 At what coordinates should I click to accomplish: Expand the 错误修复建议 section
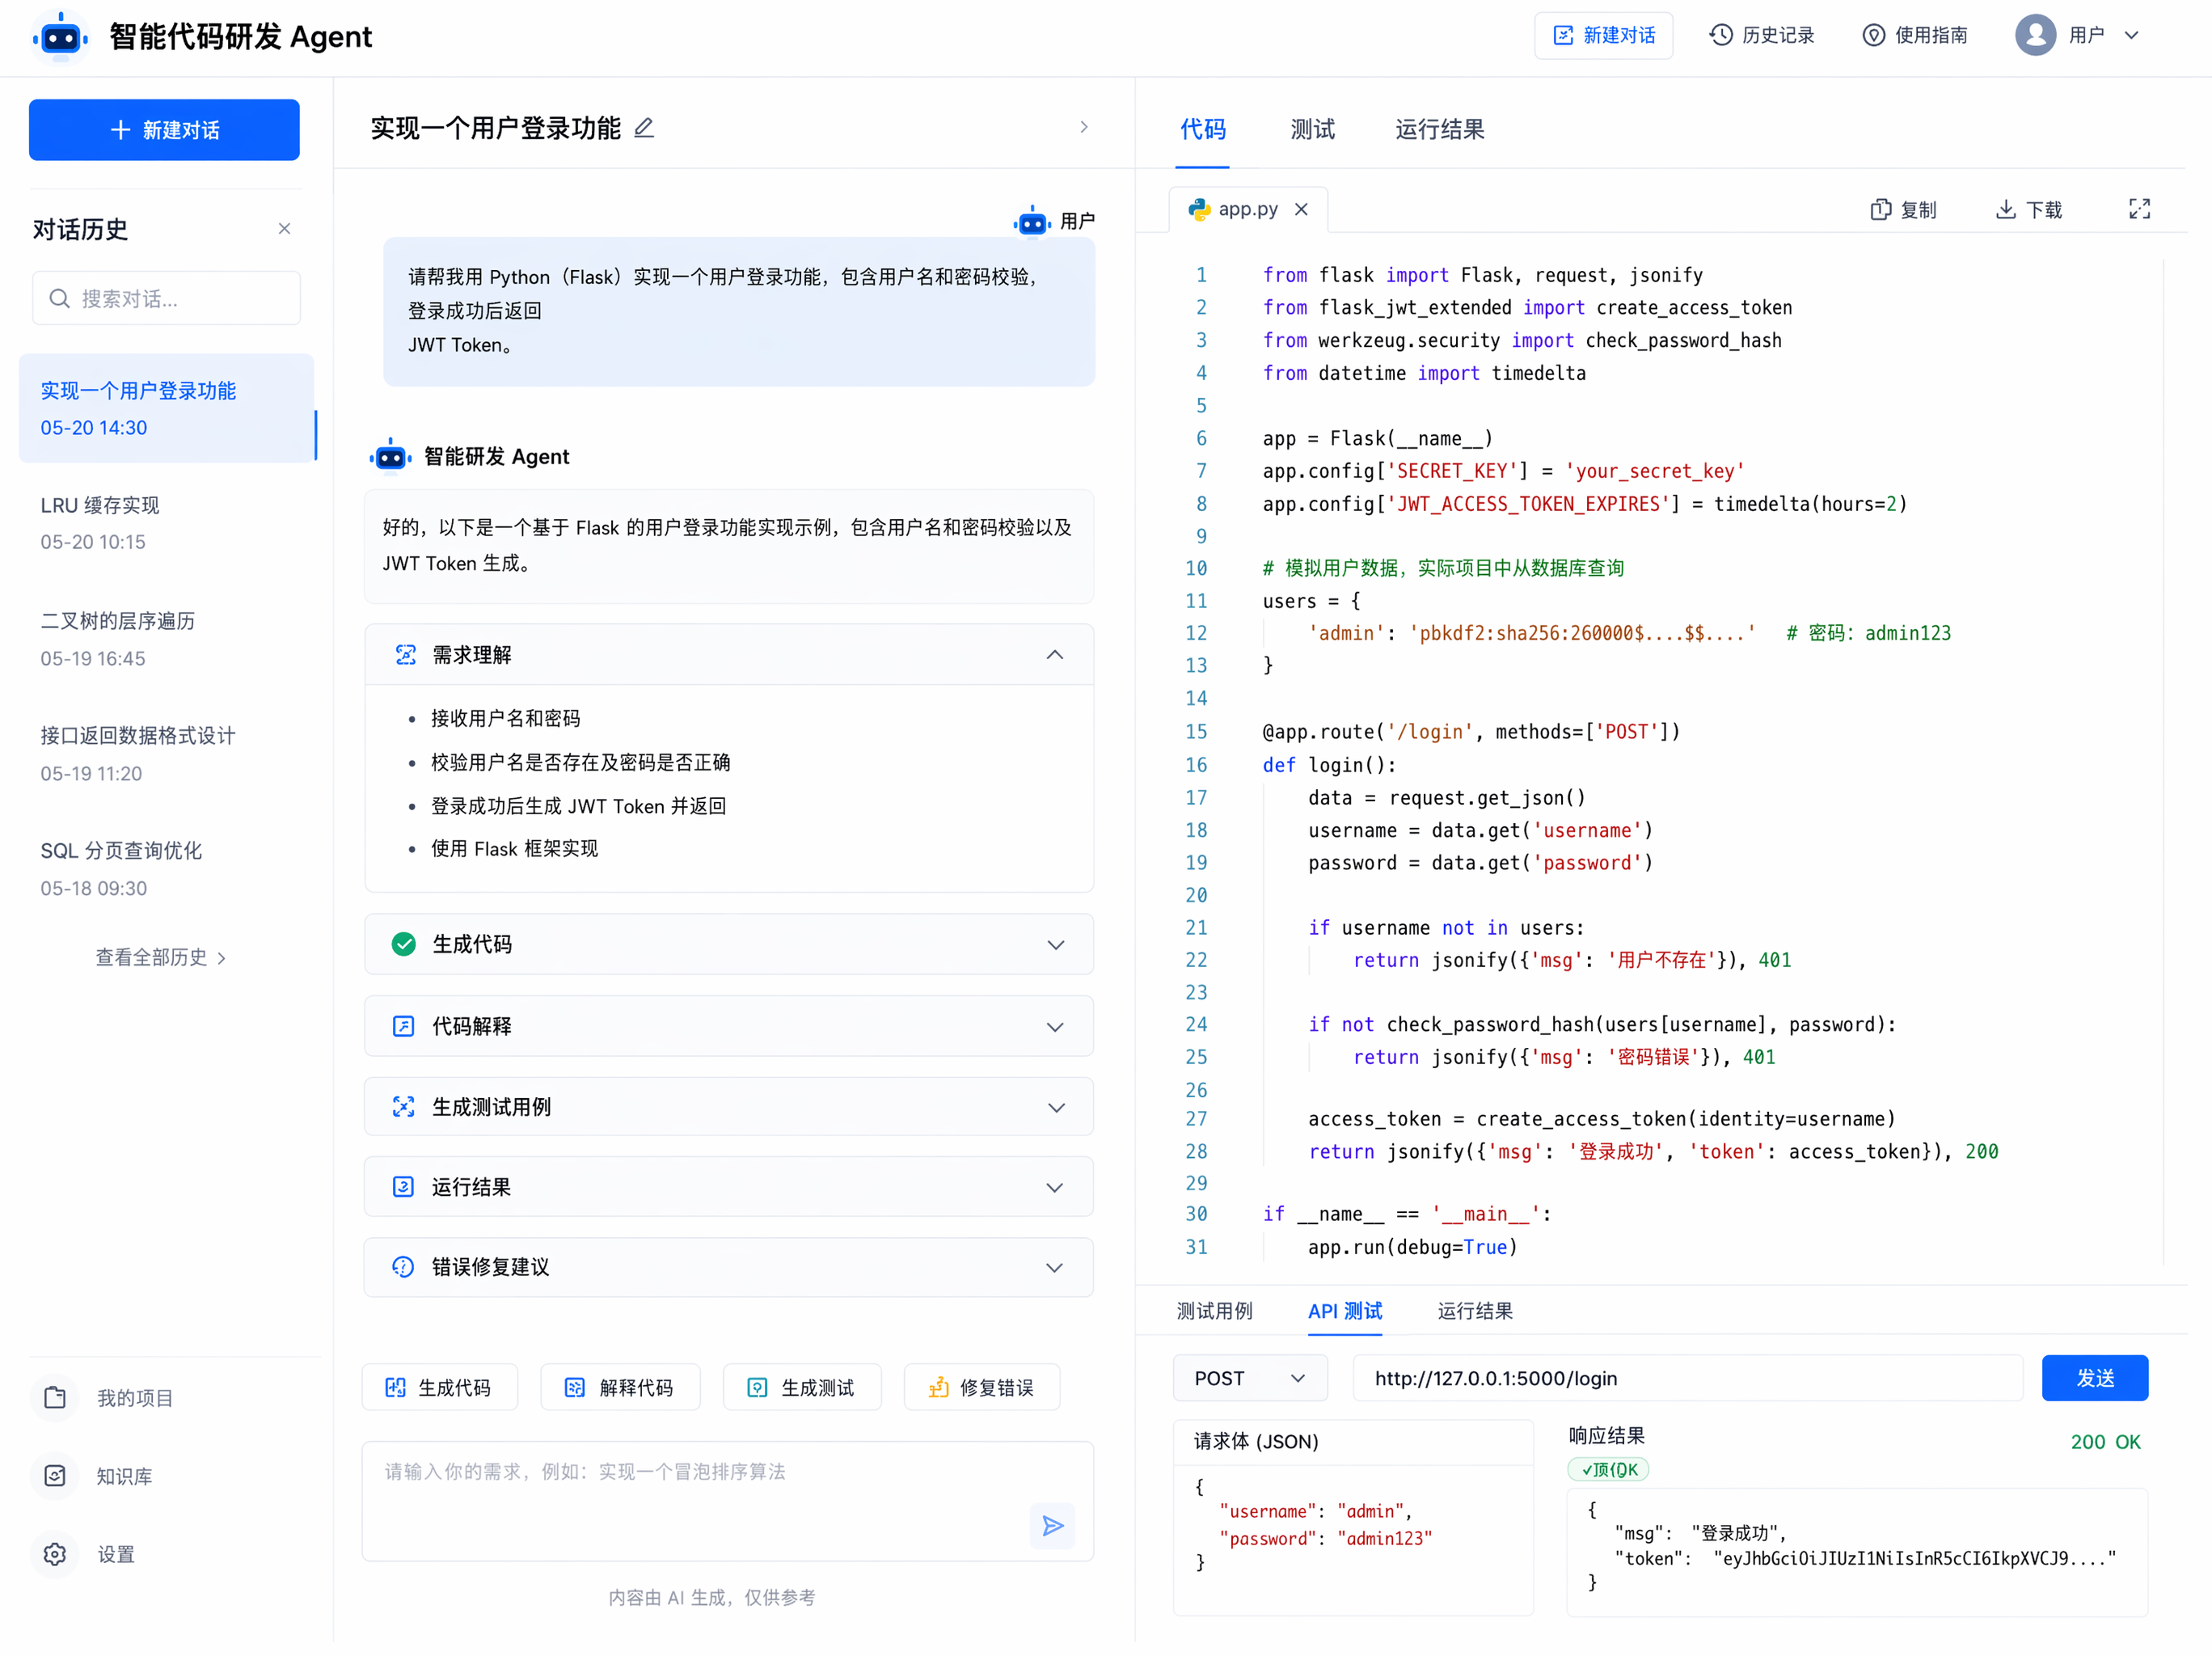tap(729, 1267)
